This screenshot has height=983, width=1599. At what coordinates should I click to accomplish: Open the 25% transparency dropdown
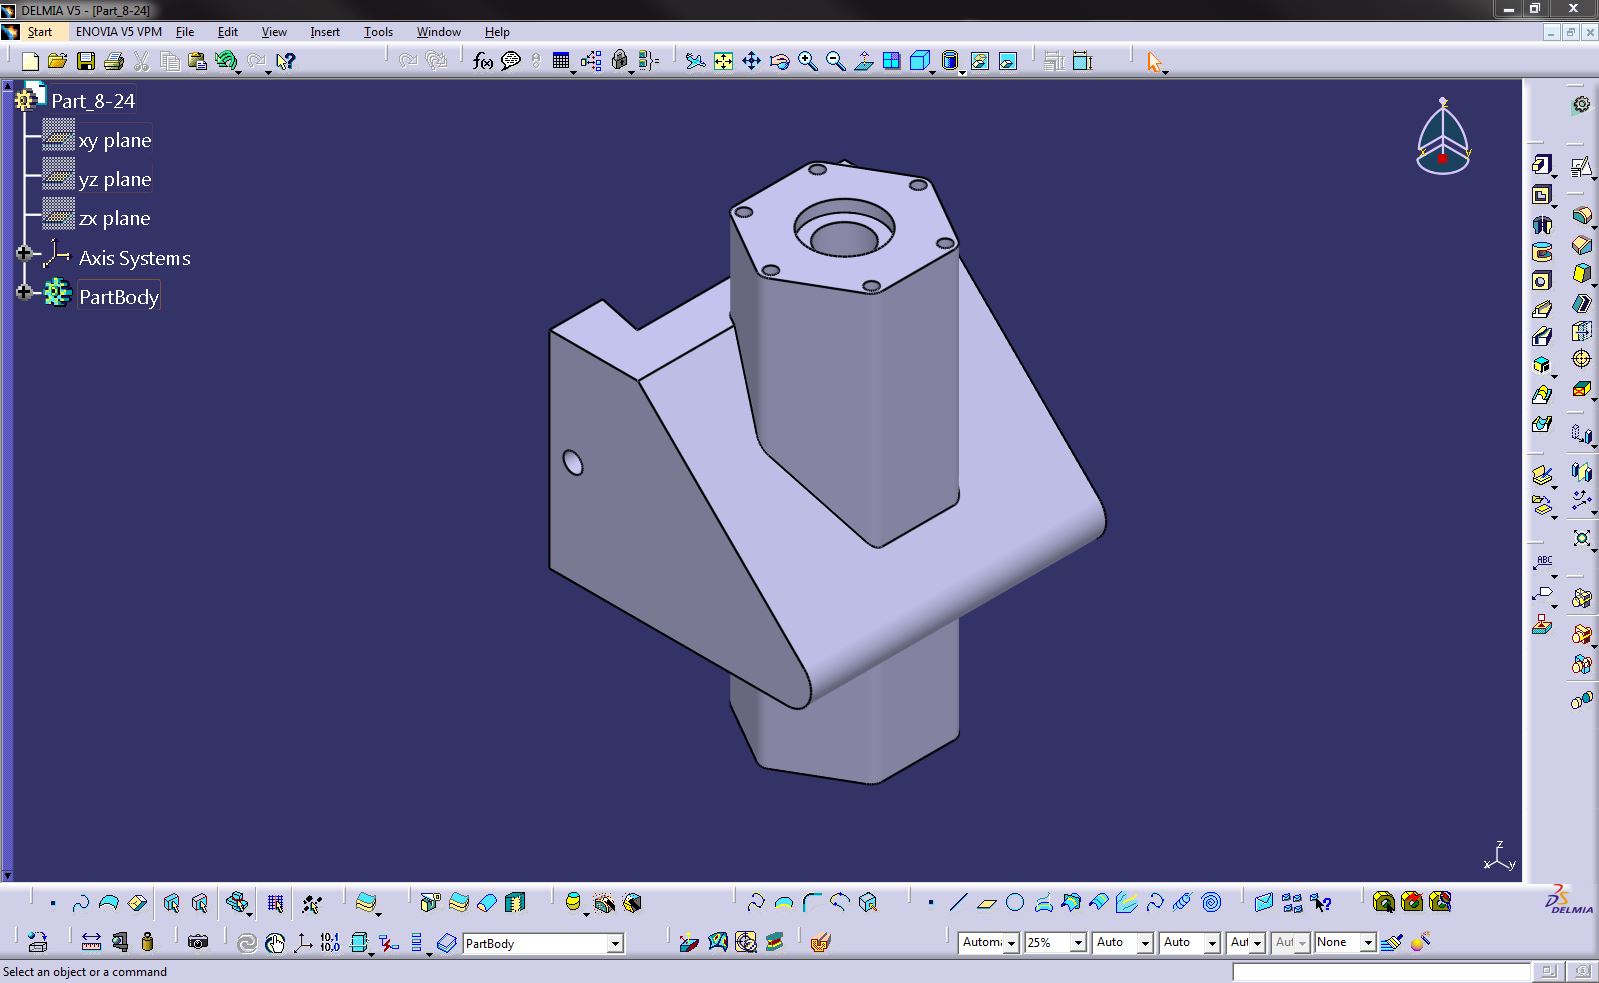point(1078,943)
